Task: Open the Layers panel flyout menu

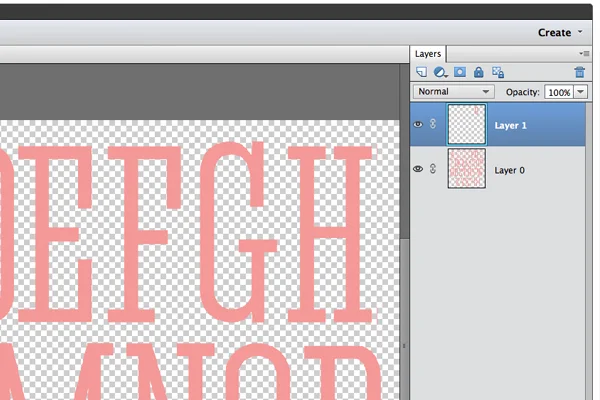Action: coord(584,54)
